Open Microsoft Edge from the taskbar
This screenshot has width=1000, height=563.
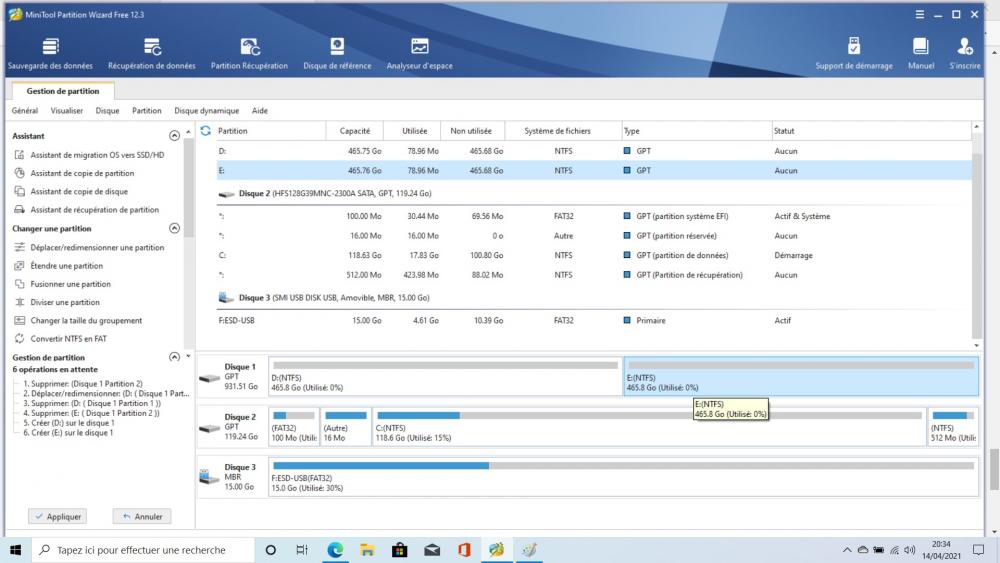pos(335,550)
